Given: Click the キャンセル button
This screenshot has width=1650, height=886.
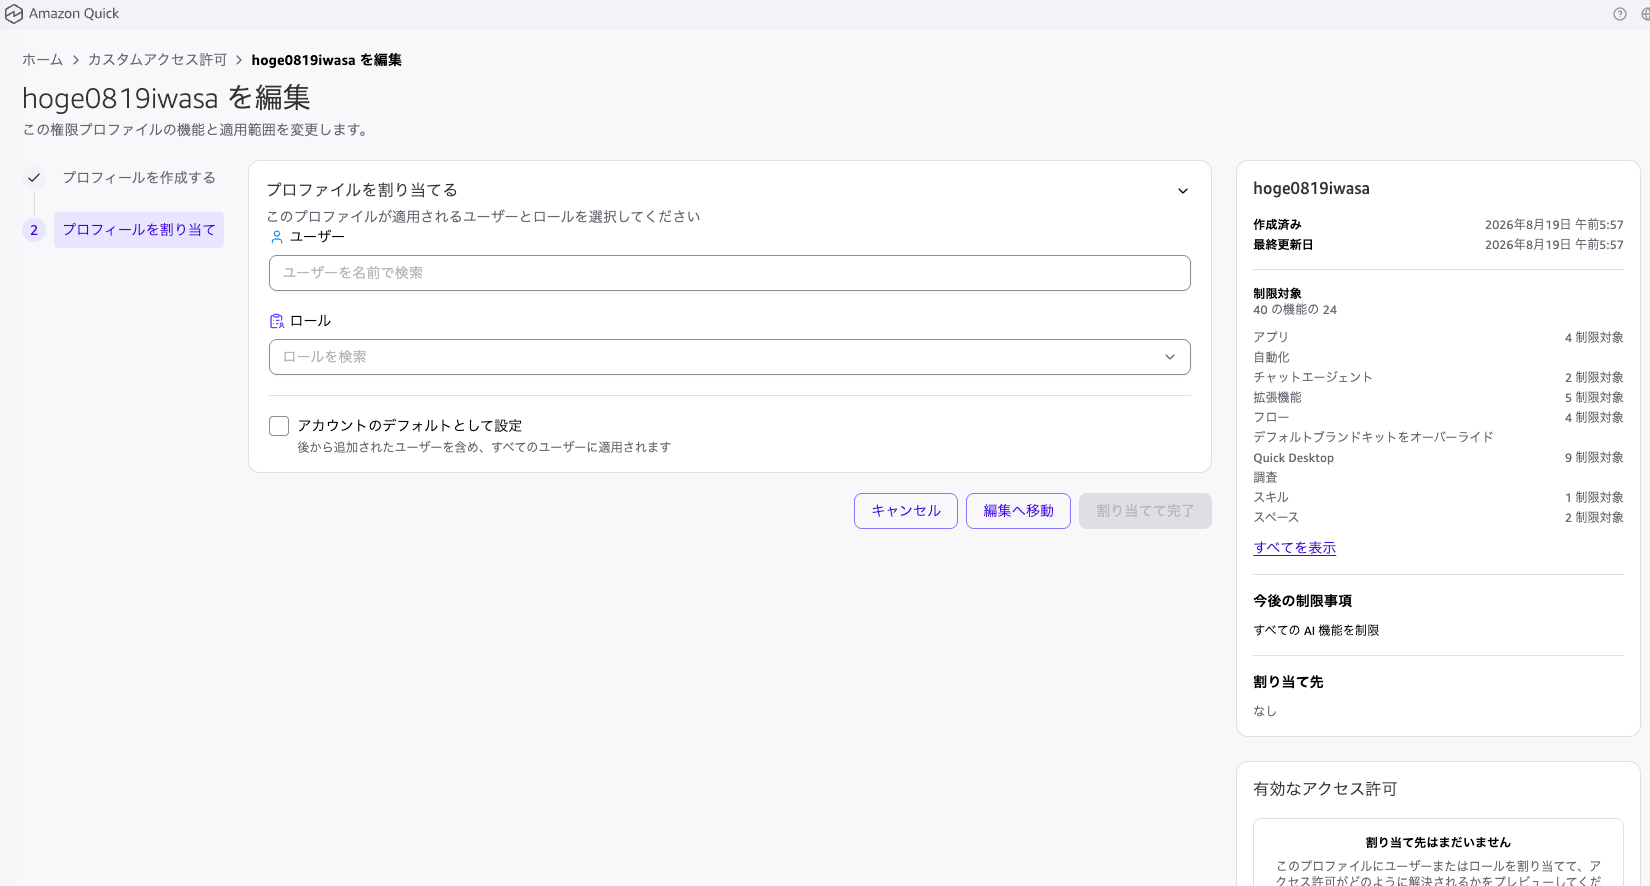Looking at the screenshot, I should [x=906, y=511].
